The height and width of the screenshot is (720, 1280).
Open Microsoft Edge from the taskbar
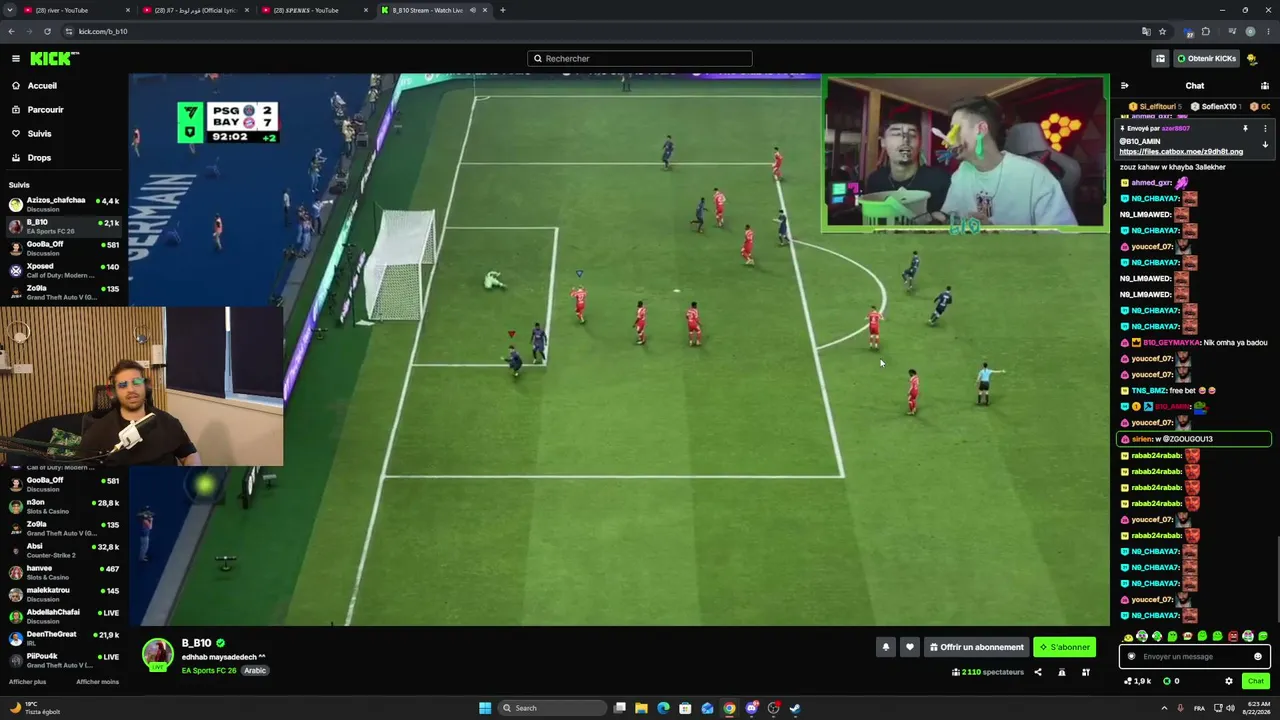click(663, 708)
